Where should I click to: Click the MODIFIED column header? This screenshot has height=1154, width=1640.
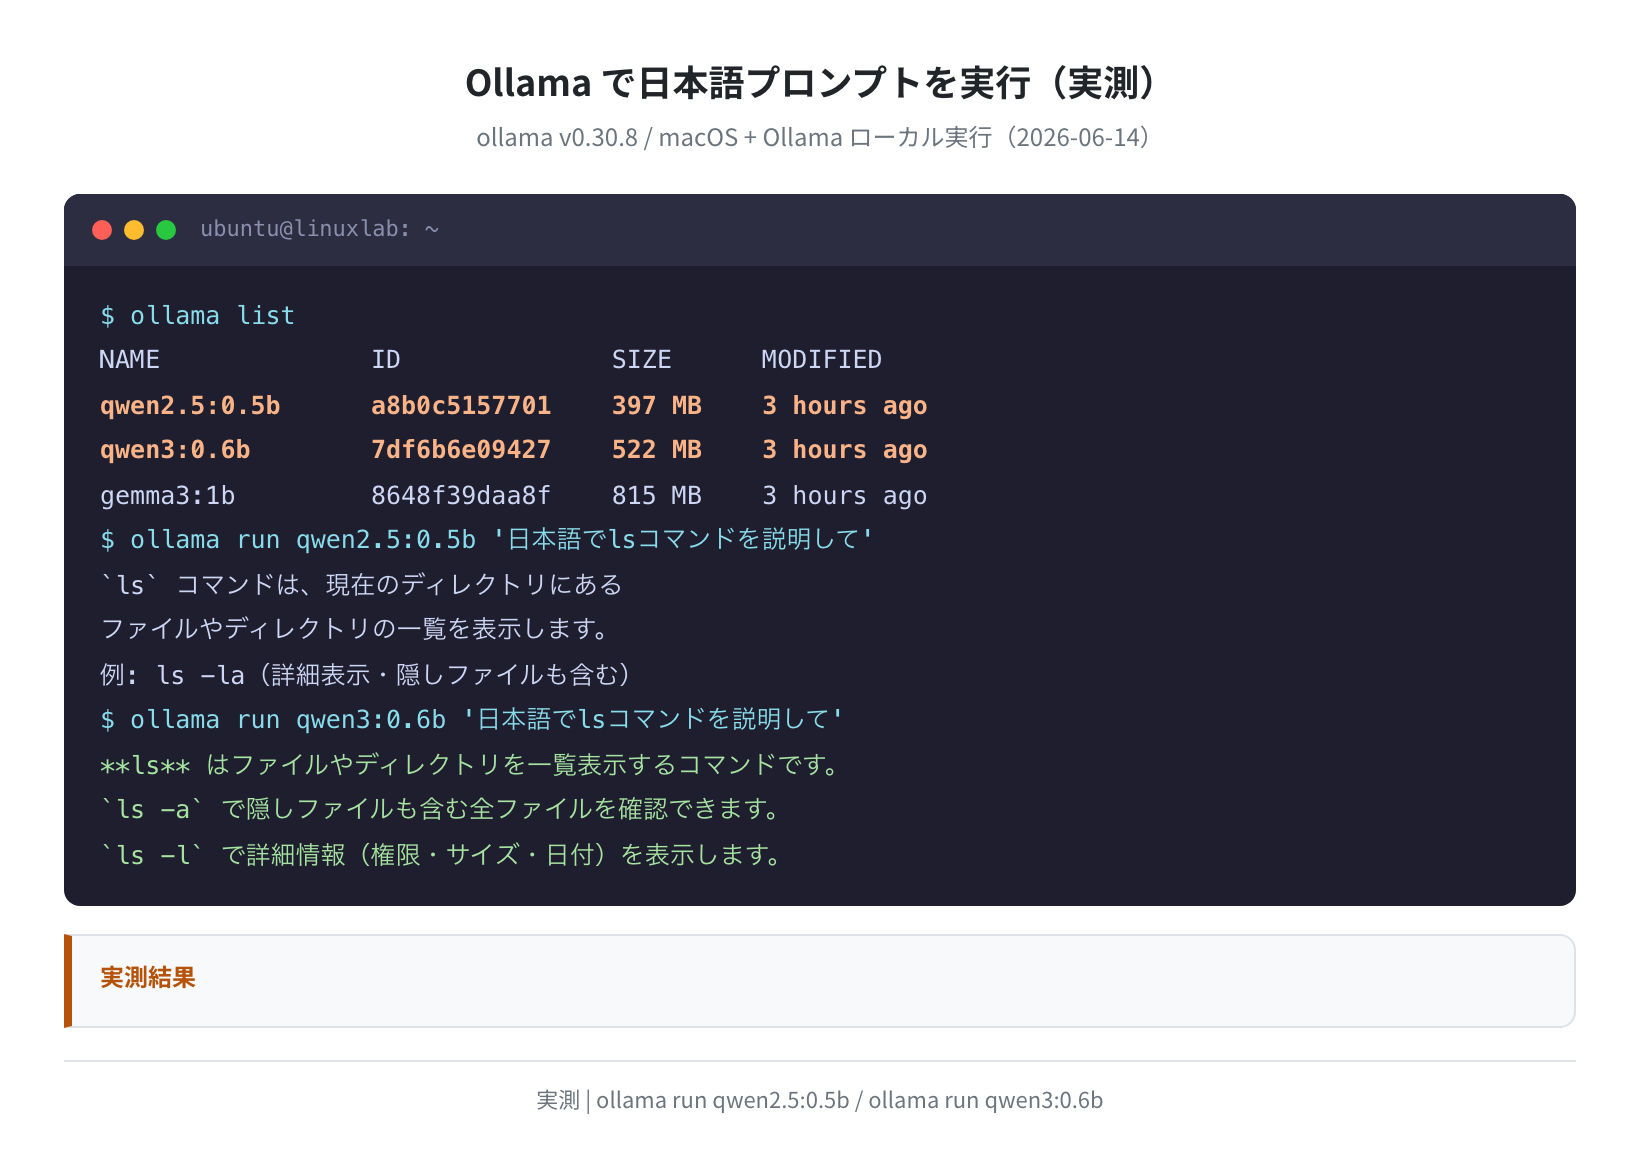click(822, 360)
